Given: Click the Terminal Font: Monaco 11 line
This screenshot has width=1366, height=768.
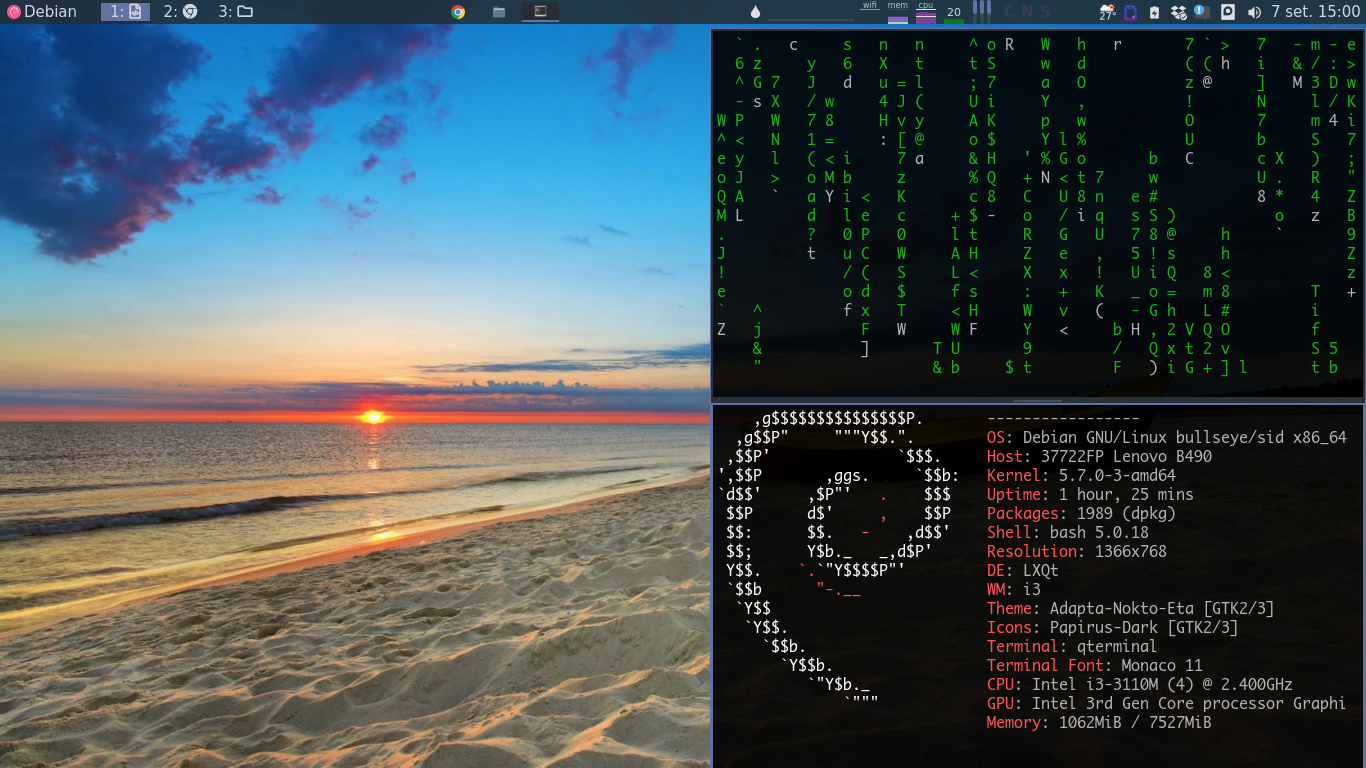Looking at the screenshot, I should (1094, 665).
